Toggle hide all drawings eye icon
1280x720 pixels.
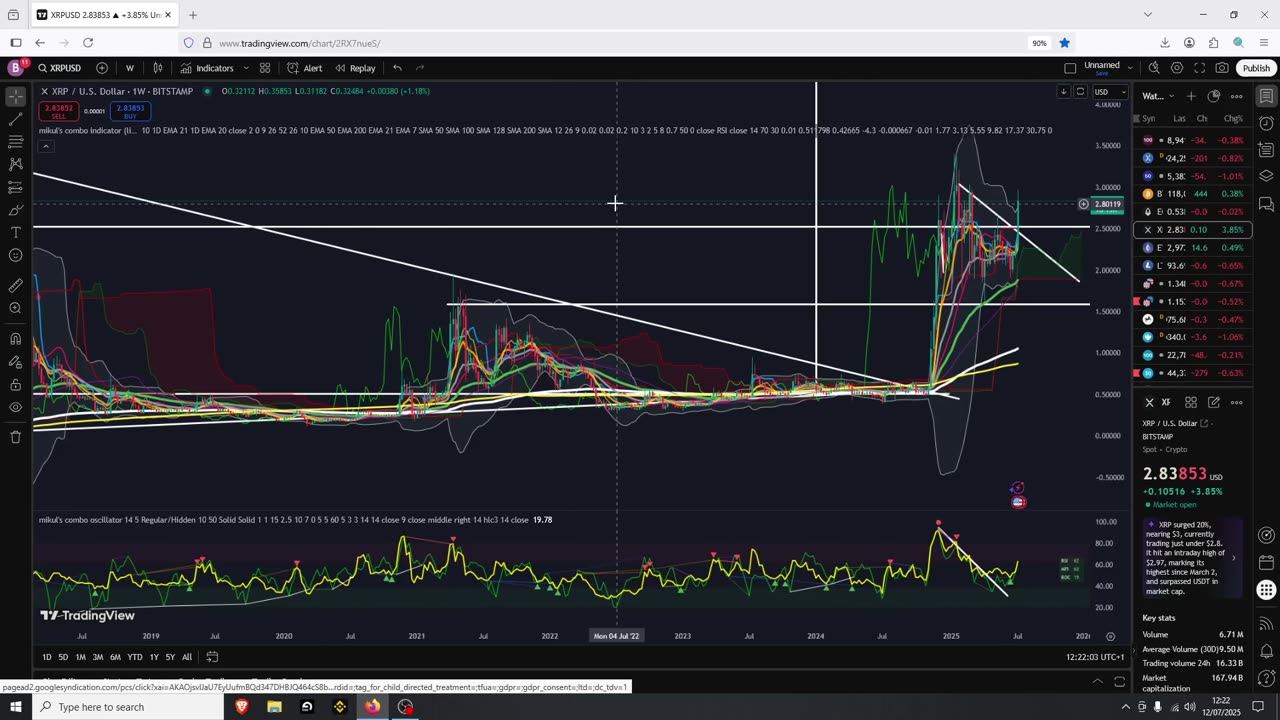coord(15,407)
